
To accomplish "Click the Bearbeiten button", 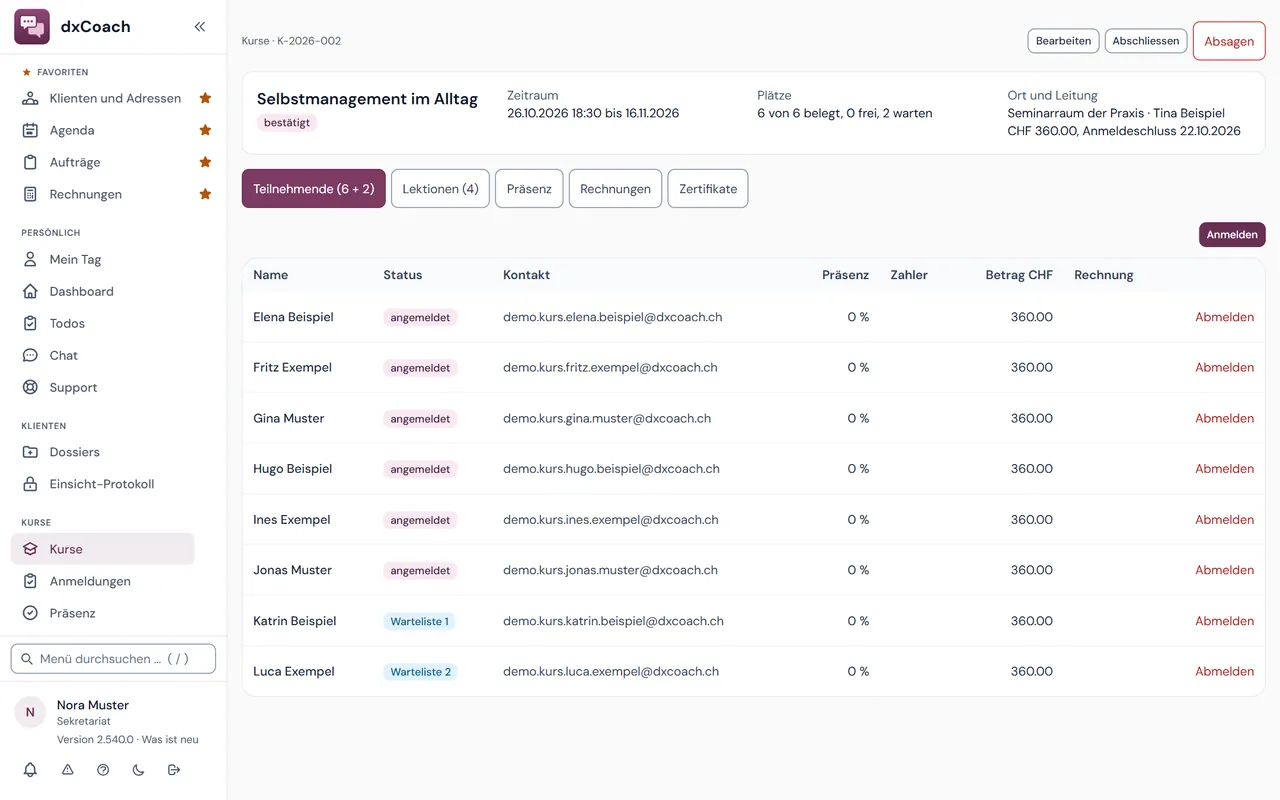I will pyautogui.click(x=1063, y=41).
